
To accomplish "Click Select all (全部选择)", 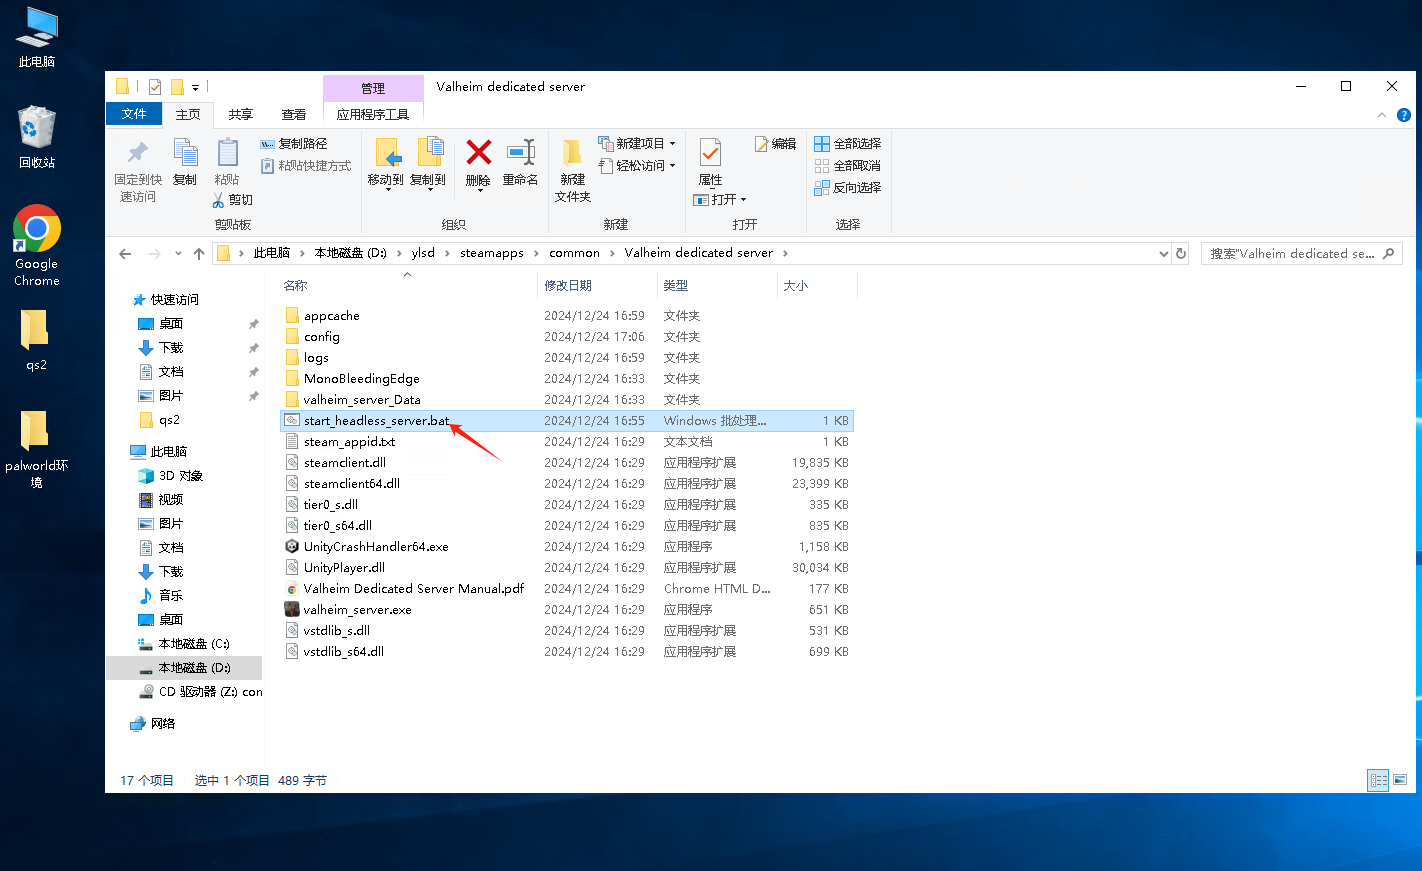I will click(x=848, y=144).
